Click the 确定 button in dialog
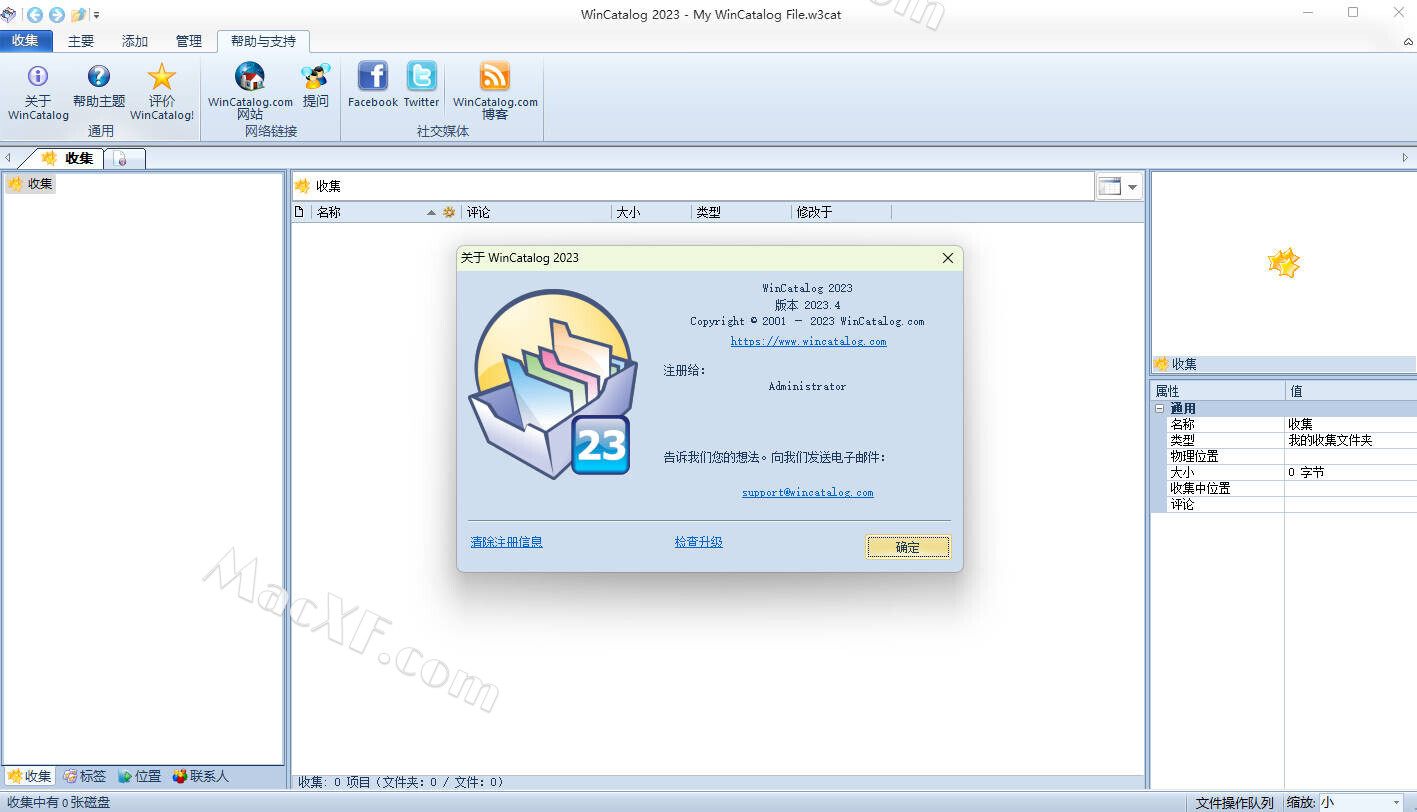This screenshot has width=1417, height=812. (x=907, y=547)
